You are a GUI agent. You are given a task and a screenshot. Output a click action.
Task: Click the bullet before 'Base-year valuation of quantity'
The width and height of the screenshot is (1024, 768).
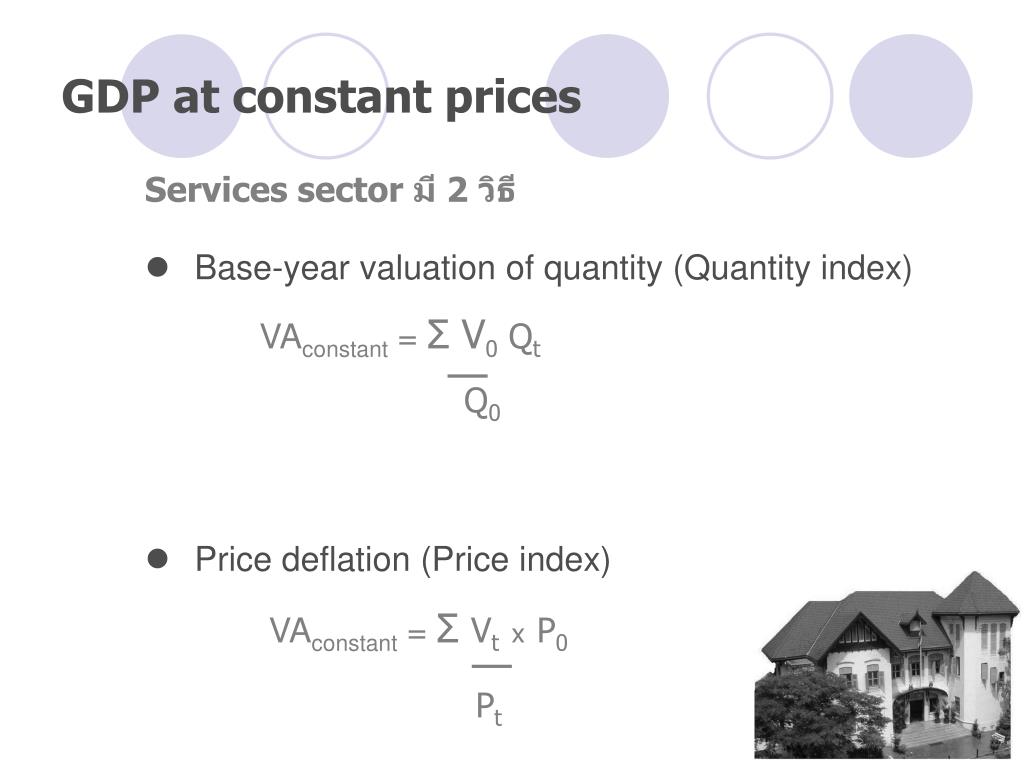point(157,267)
